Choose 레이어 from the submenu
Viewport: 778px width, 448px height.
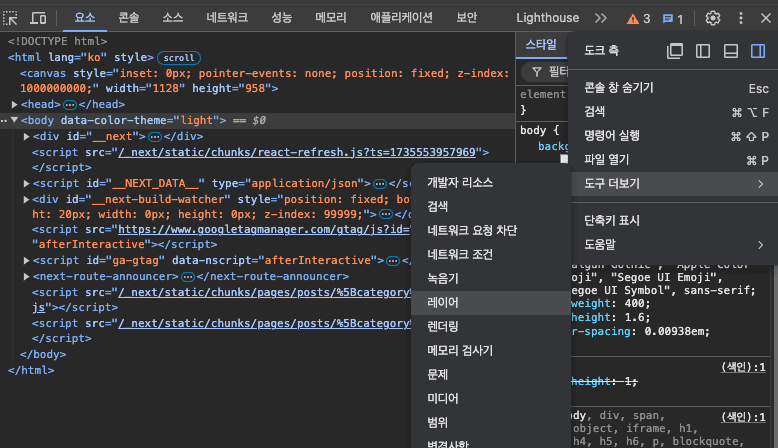[x=491, y=302]
